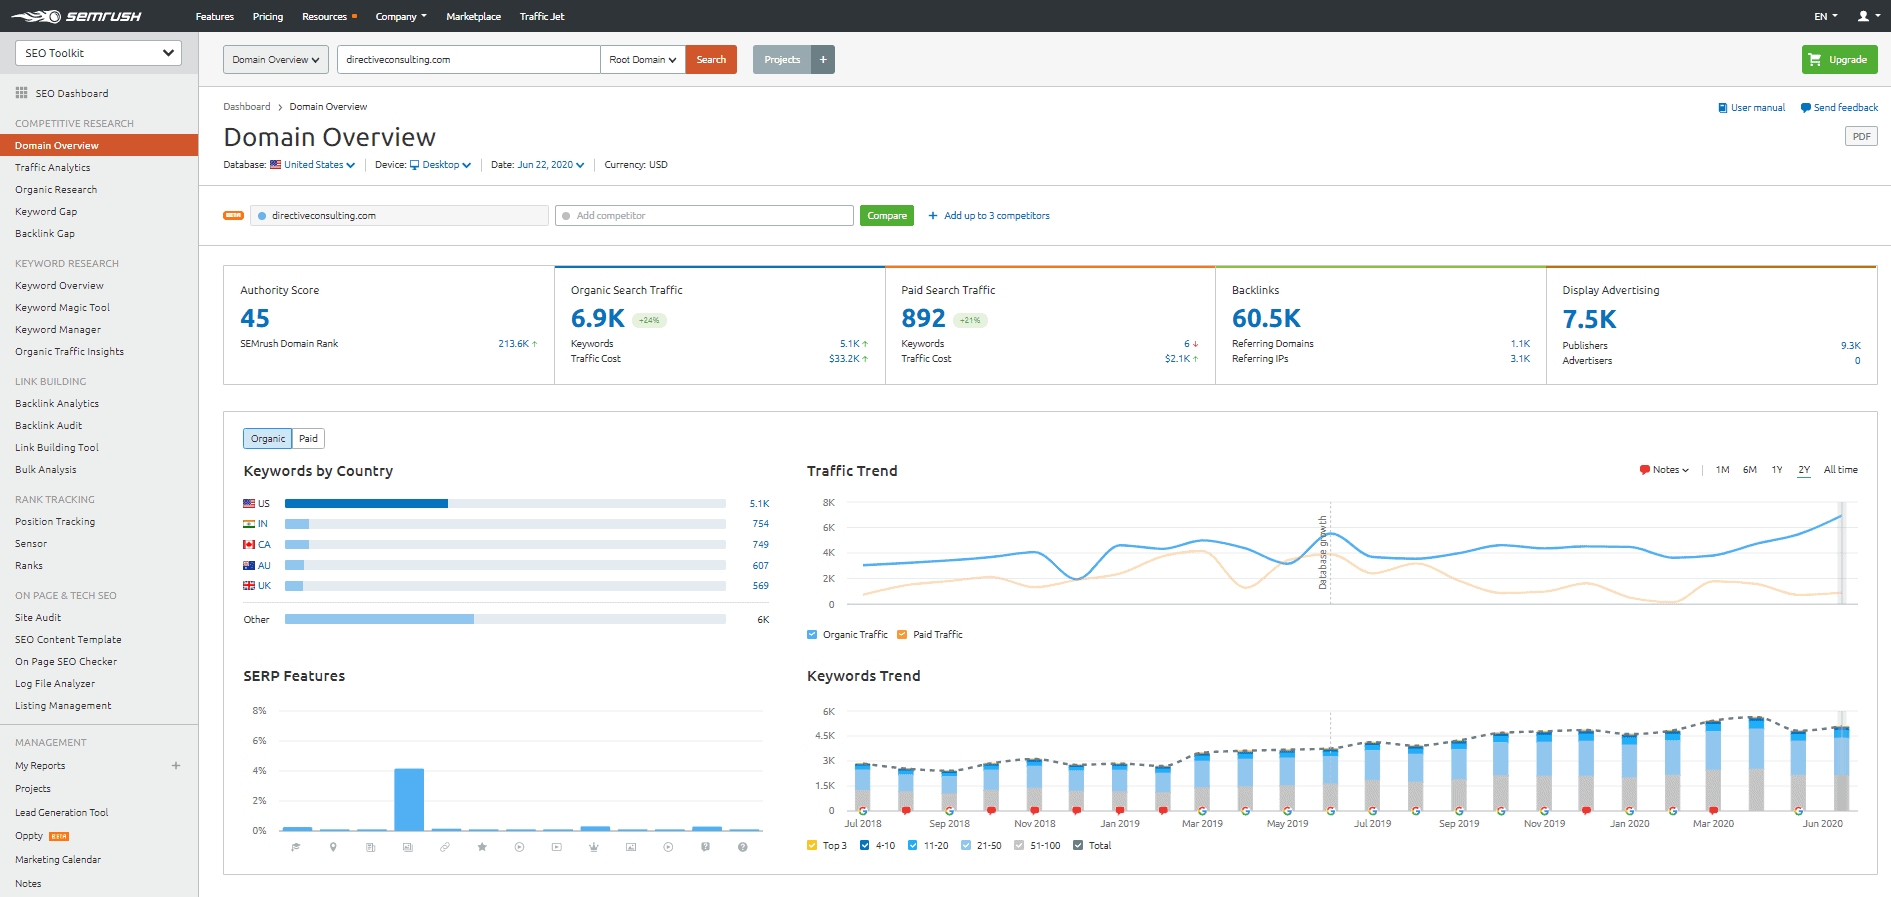Open the United States database dropdown

click(x=319, y=165)
